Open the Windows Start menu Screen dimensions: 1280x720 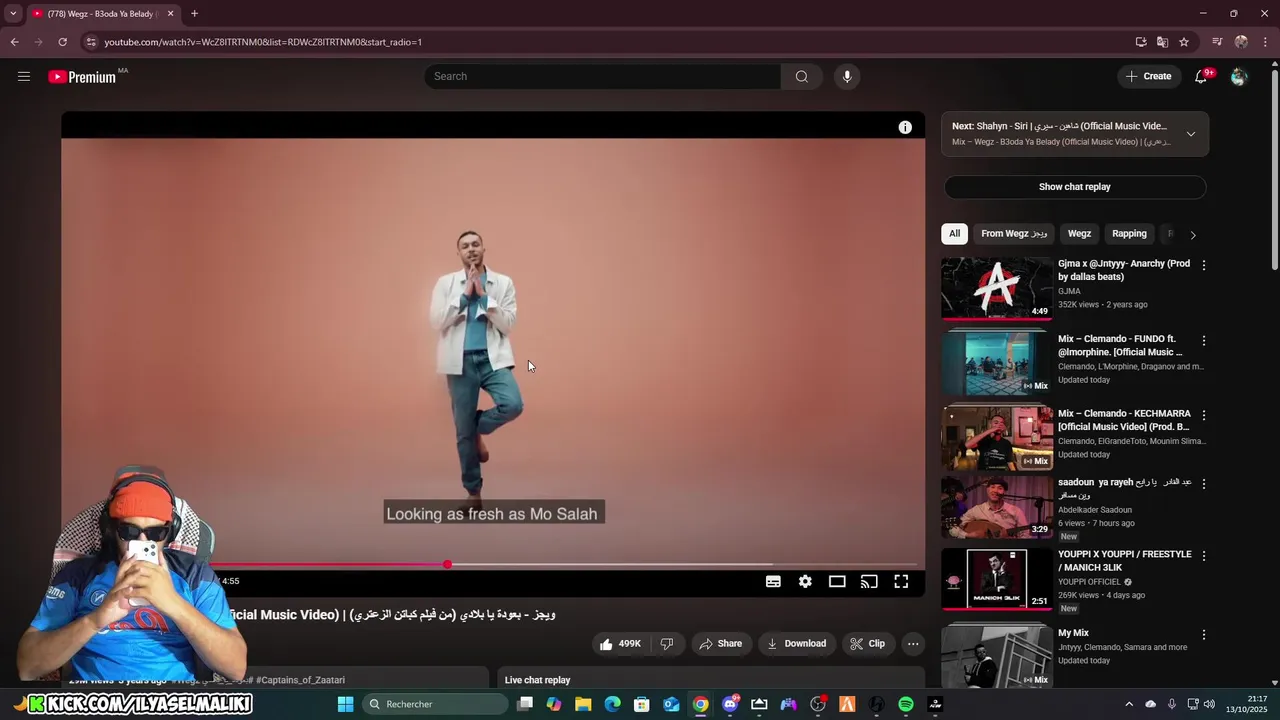point(345,704)
